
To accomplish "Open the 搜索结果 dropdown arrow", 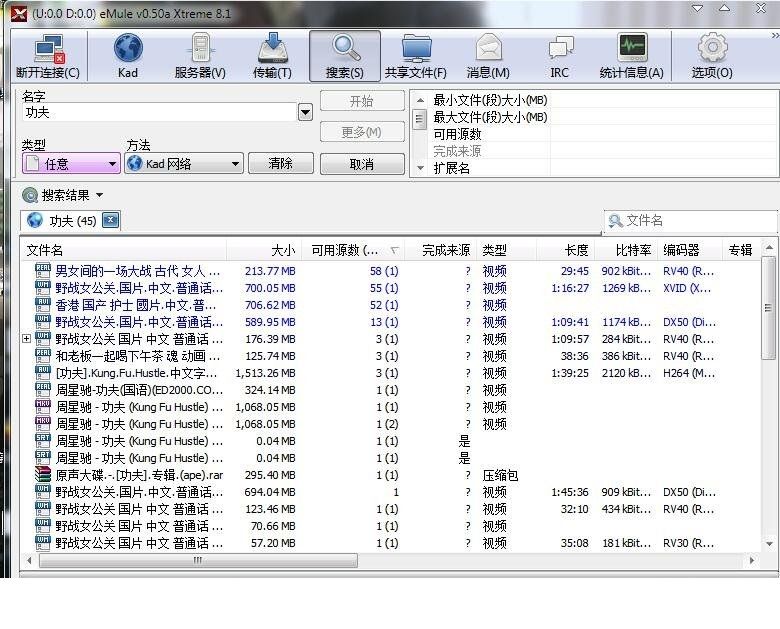I will [x=99, y=195].
